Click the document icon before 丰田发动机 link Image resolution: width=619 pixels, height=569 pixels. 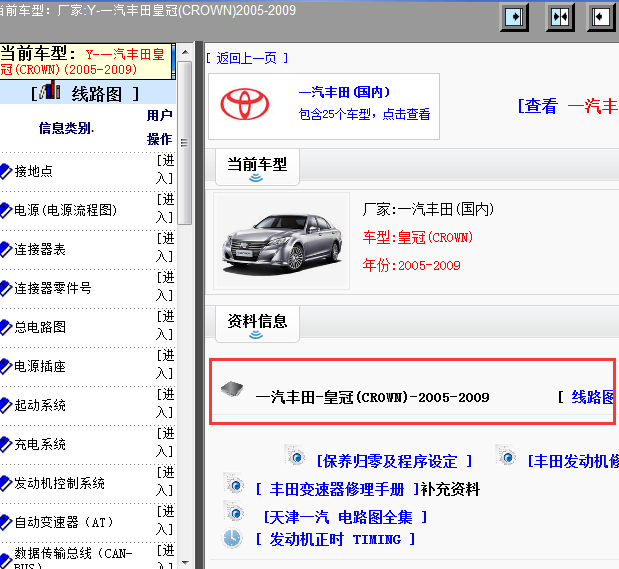(506, 455)
